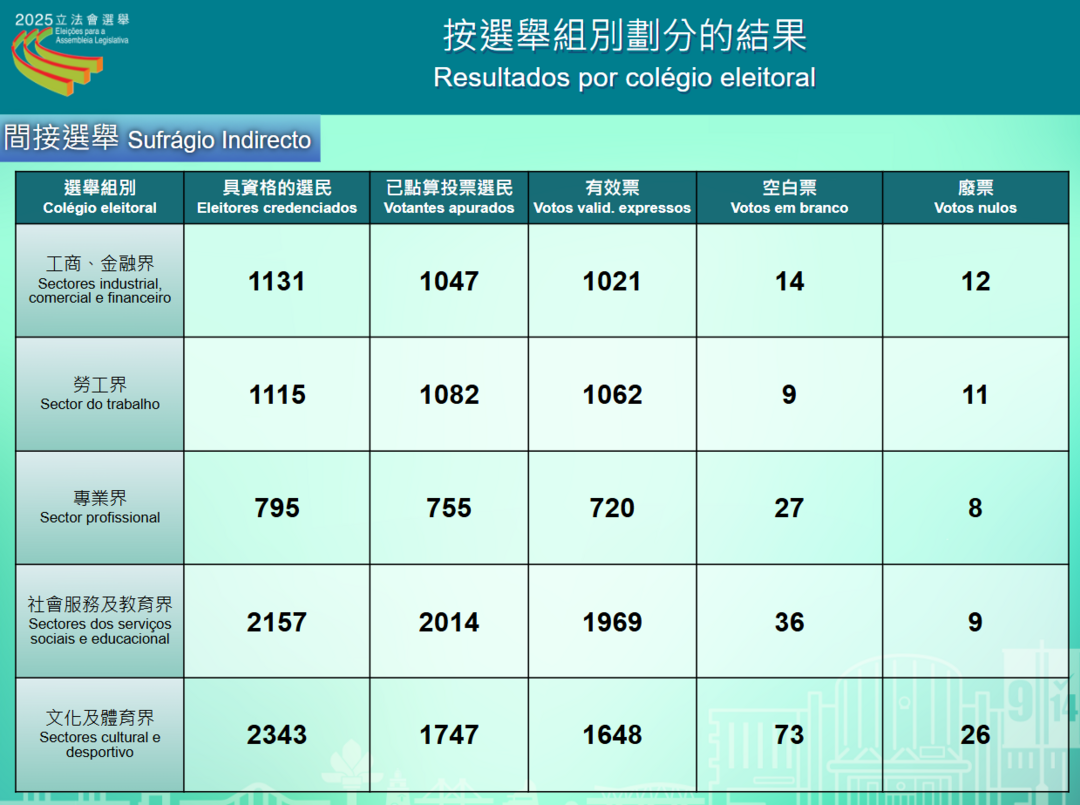Click the Votantes apurados column header
1080x805 pixels.
coord(449,197)
